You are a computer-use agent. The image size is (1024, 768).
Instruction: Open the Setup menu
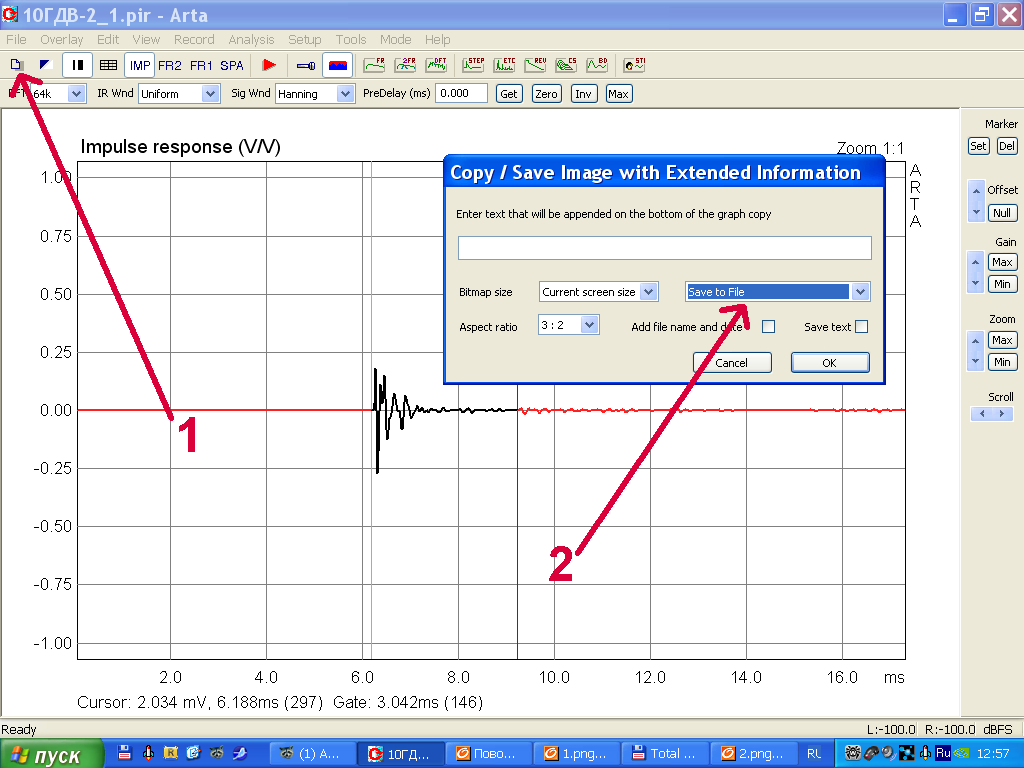pos(304,40)
